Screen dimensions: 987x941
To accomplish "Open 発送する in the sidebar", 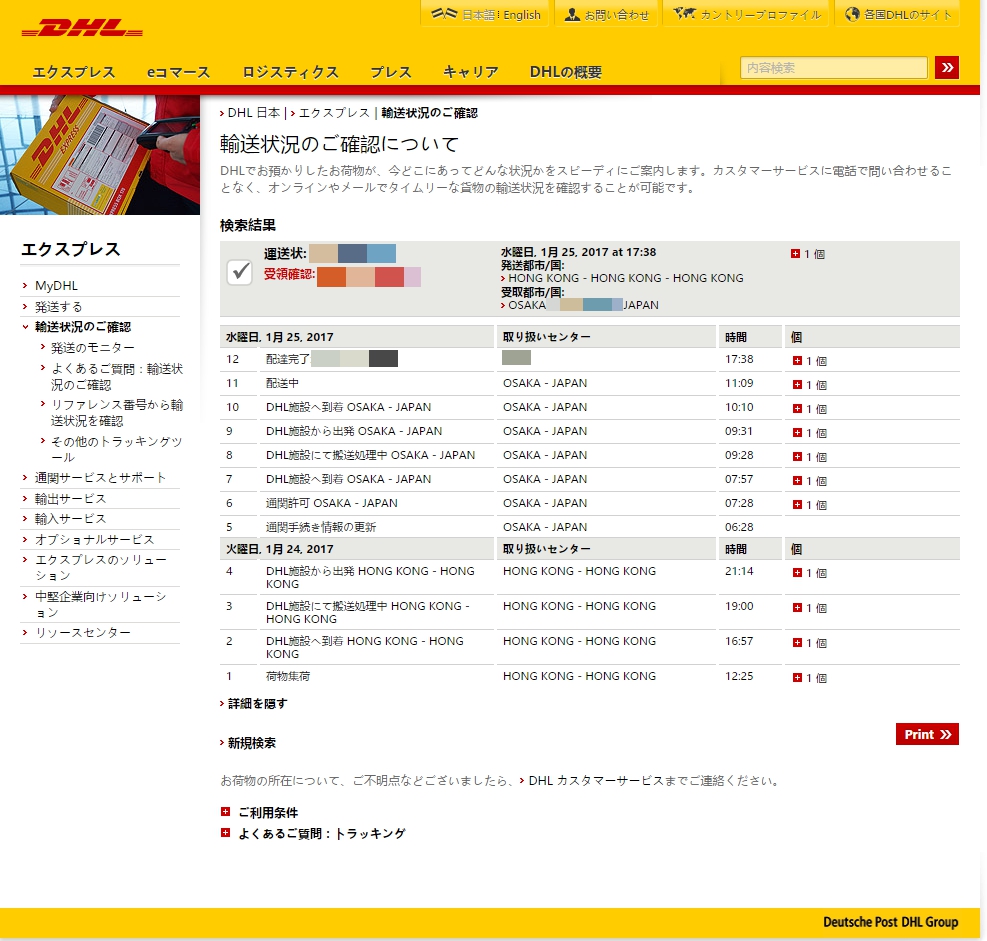I will click(x=58, y=307).
